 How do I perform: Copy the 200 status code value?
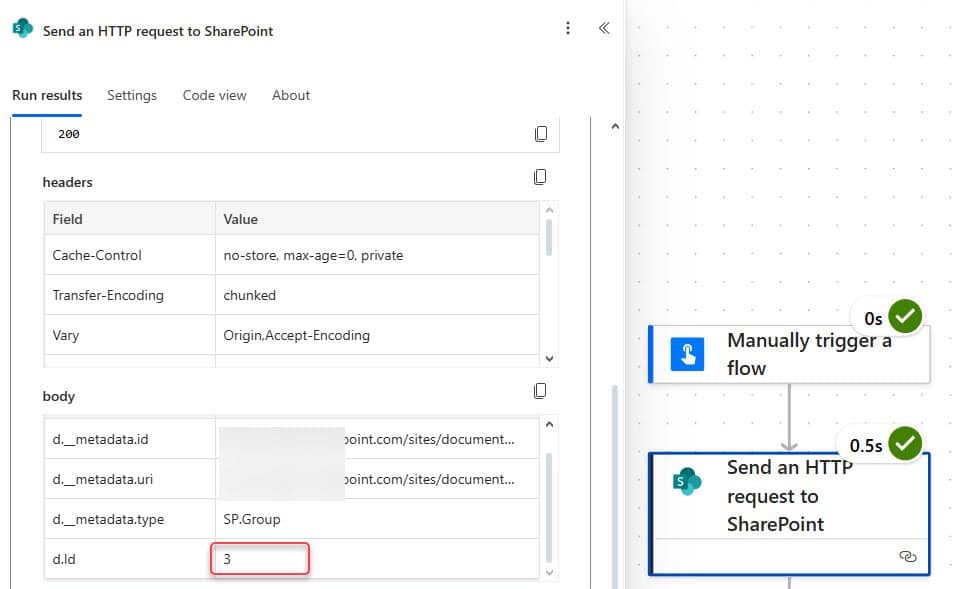coord(541,134)
